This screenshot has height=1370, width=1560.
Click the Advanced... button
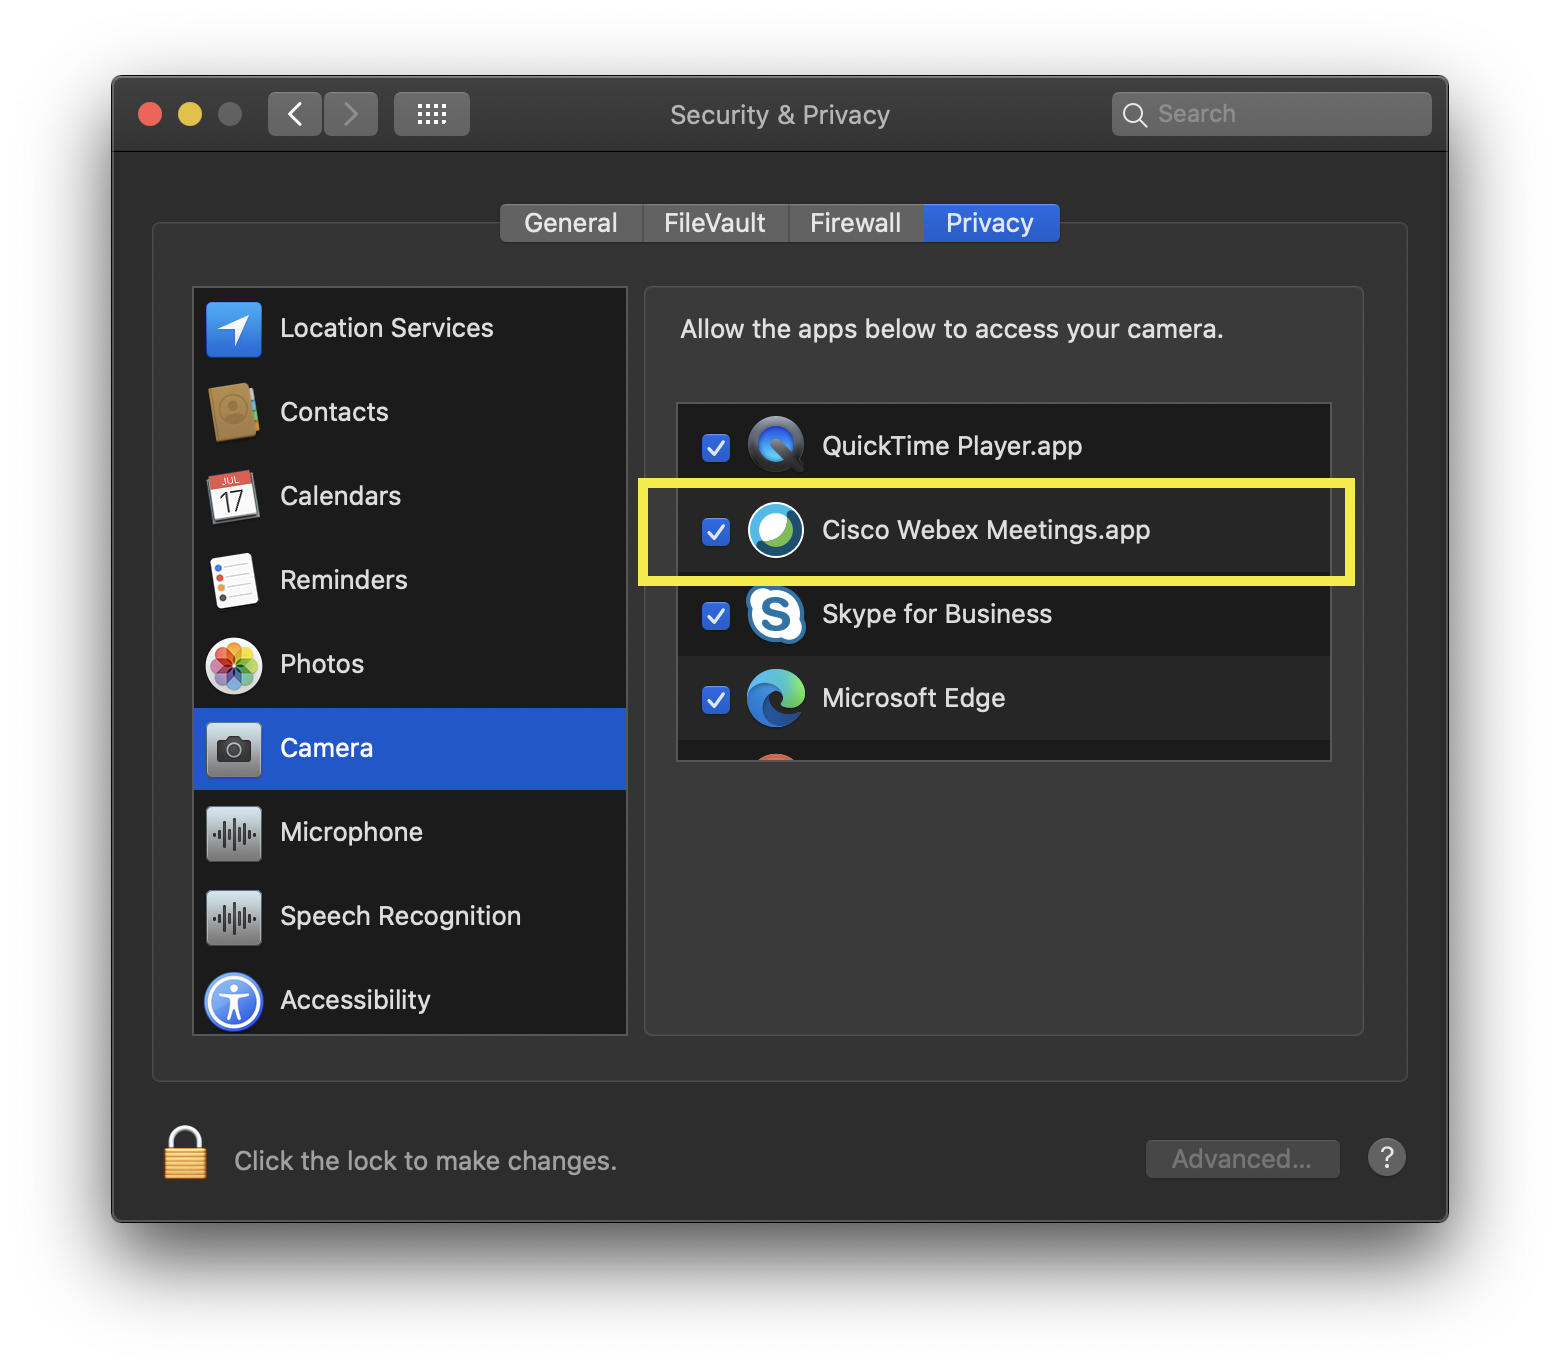[1242, 1159]
